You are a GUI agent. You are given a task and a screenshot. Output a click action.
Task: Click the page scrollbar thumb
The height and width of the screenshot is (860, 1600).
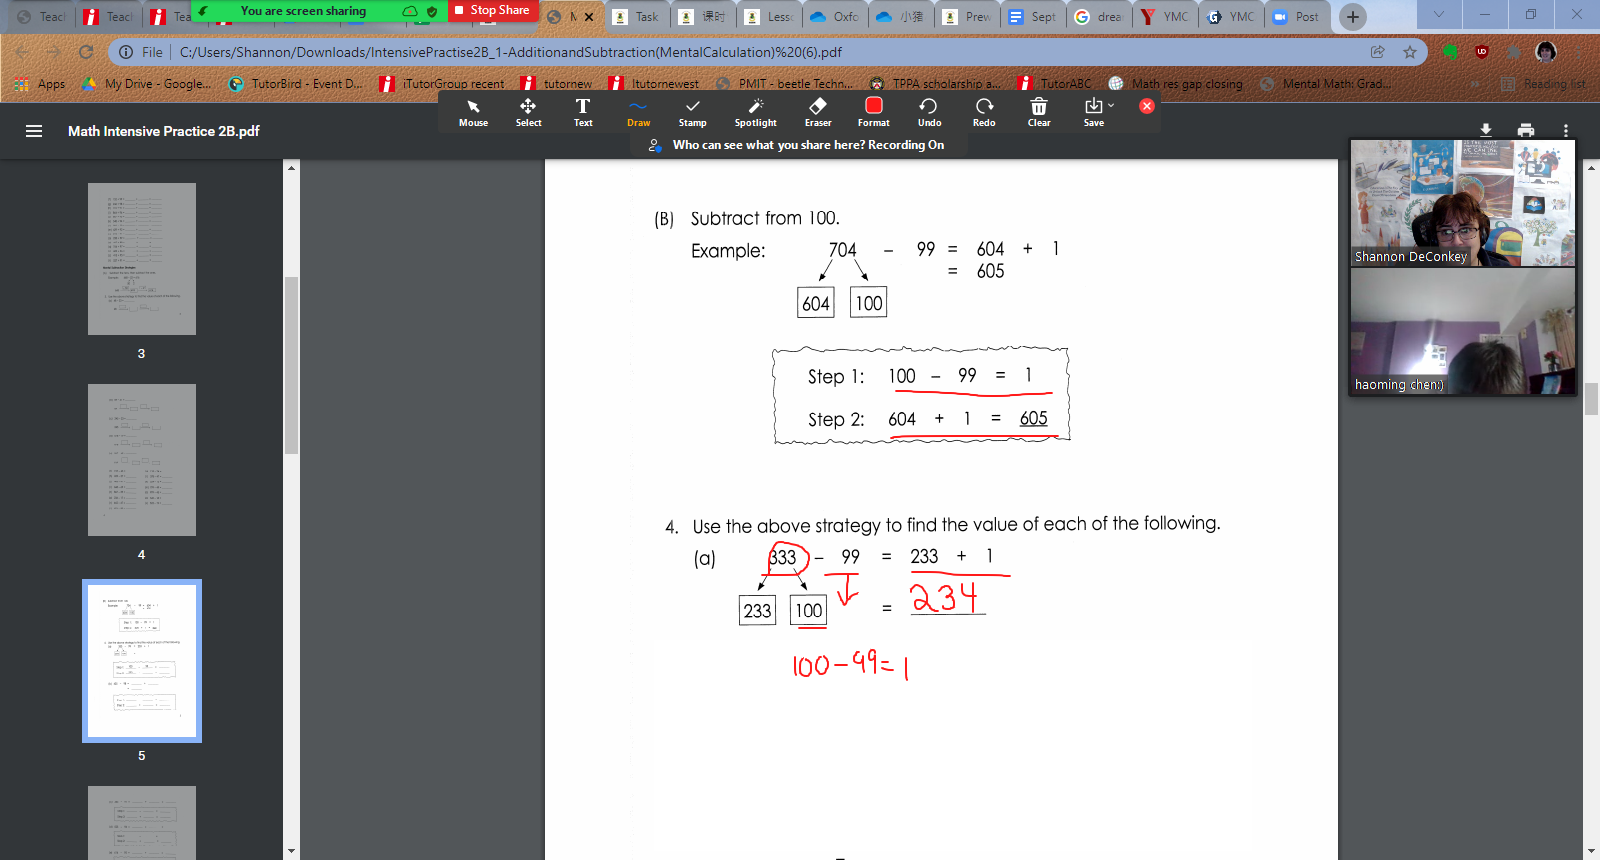point(1591,399)
